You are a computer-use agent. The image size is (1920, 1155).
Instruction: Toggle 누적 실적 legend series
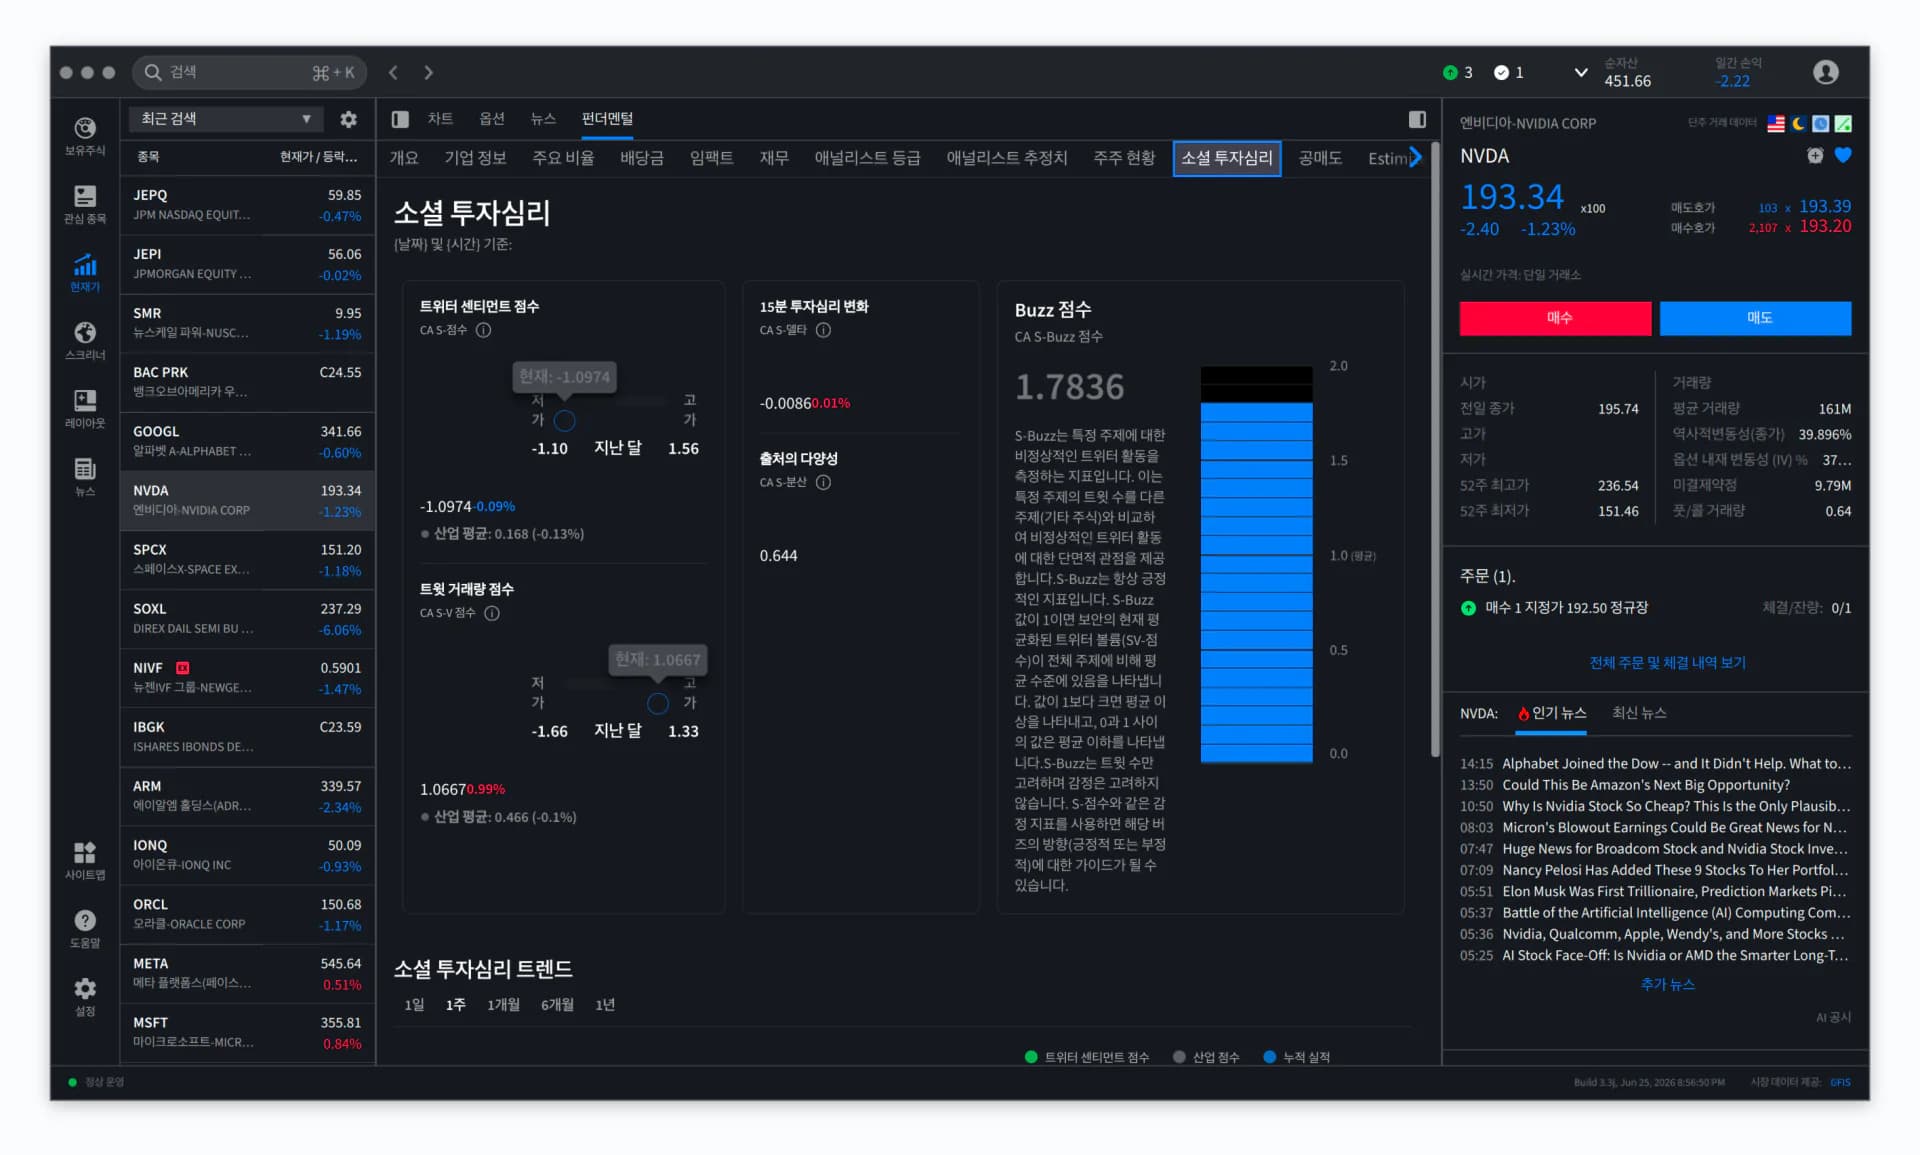pyautogui.click(x=1297, y=1057)
